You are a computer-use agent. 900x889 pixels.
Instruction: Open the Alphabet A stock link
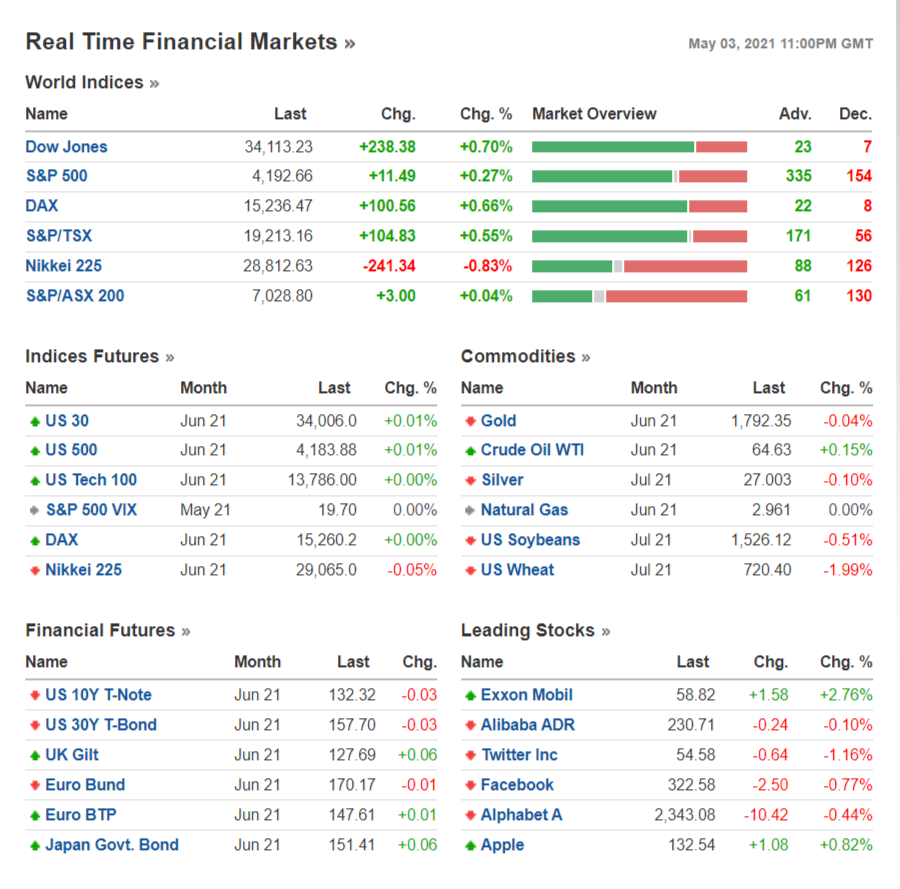pos(521,815)
